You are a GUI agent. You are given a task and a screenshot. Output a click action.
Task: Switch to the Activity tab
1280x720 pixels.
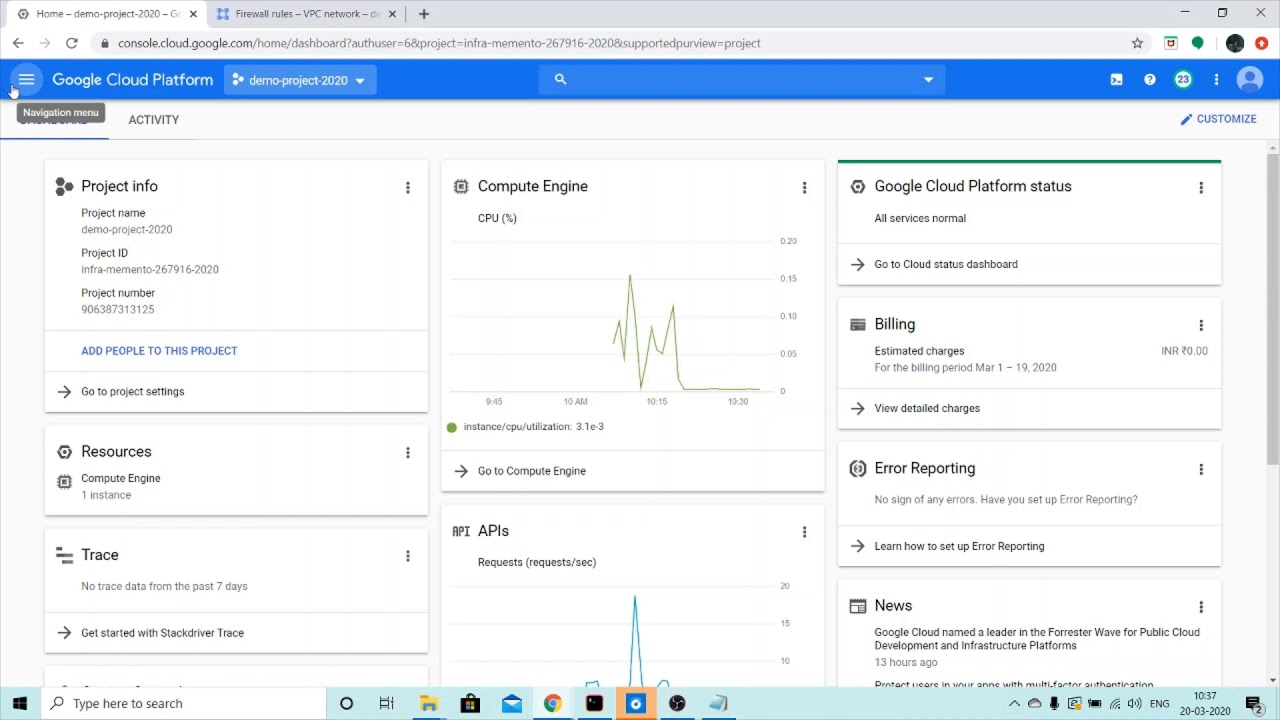tap(154, 119)
